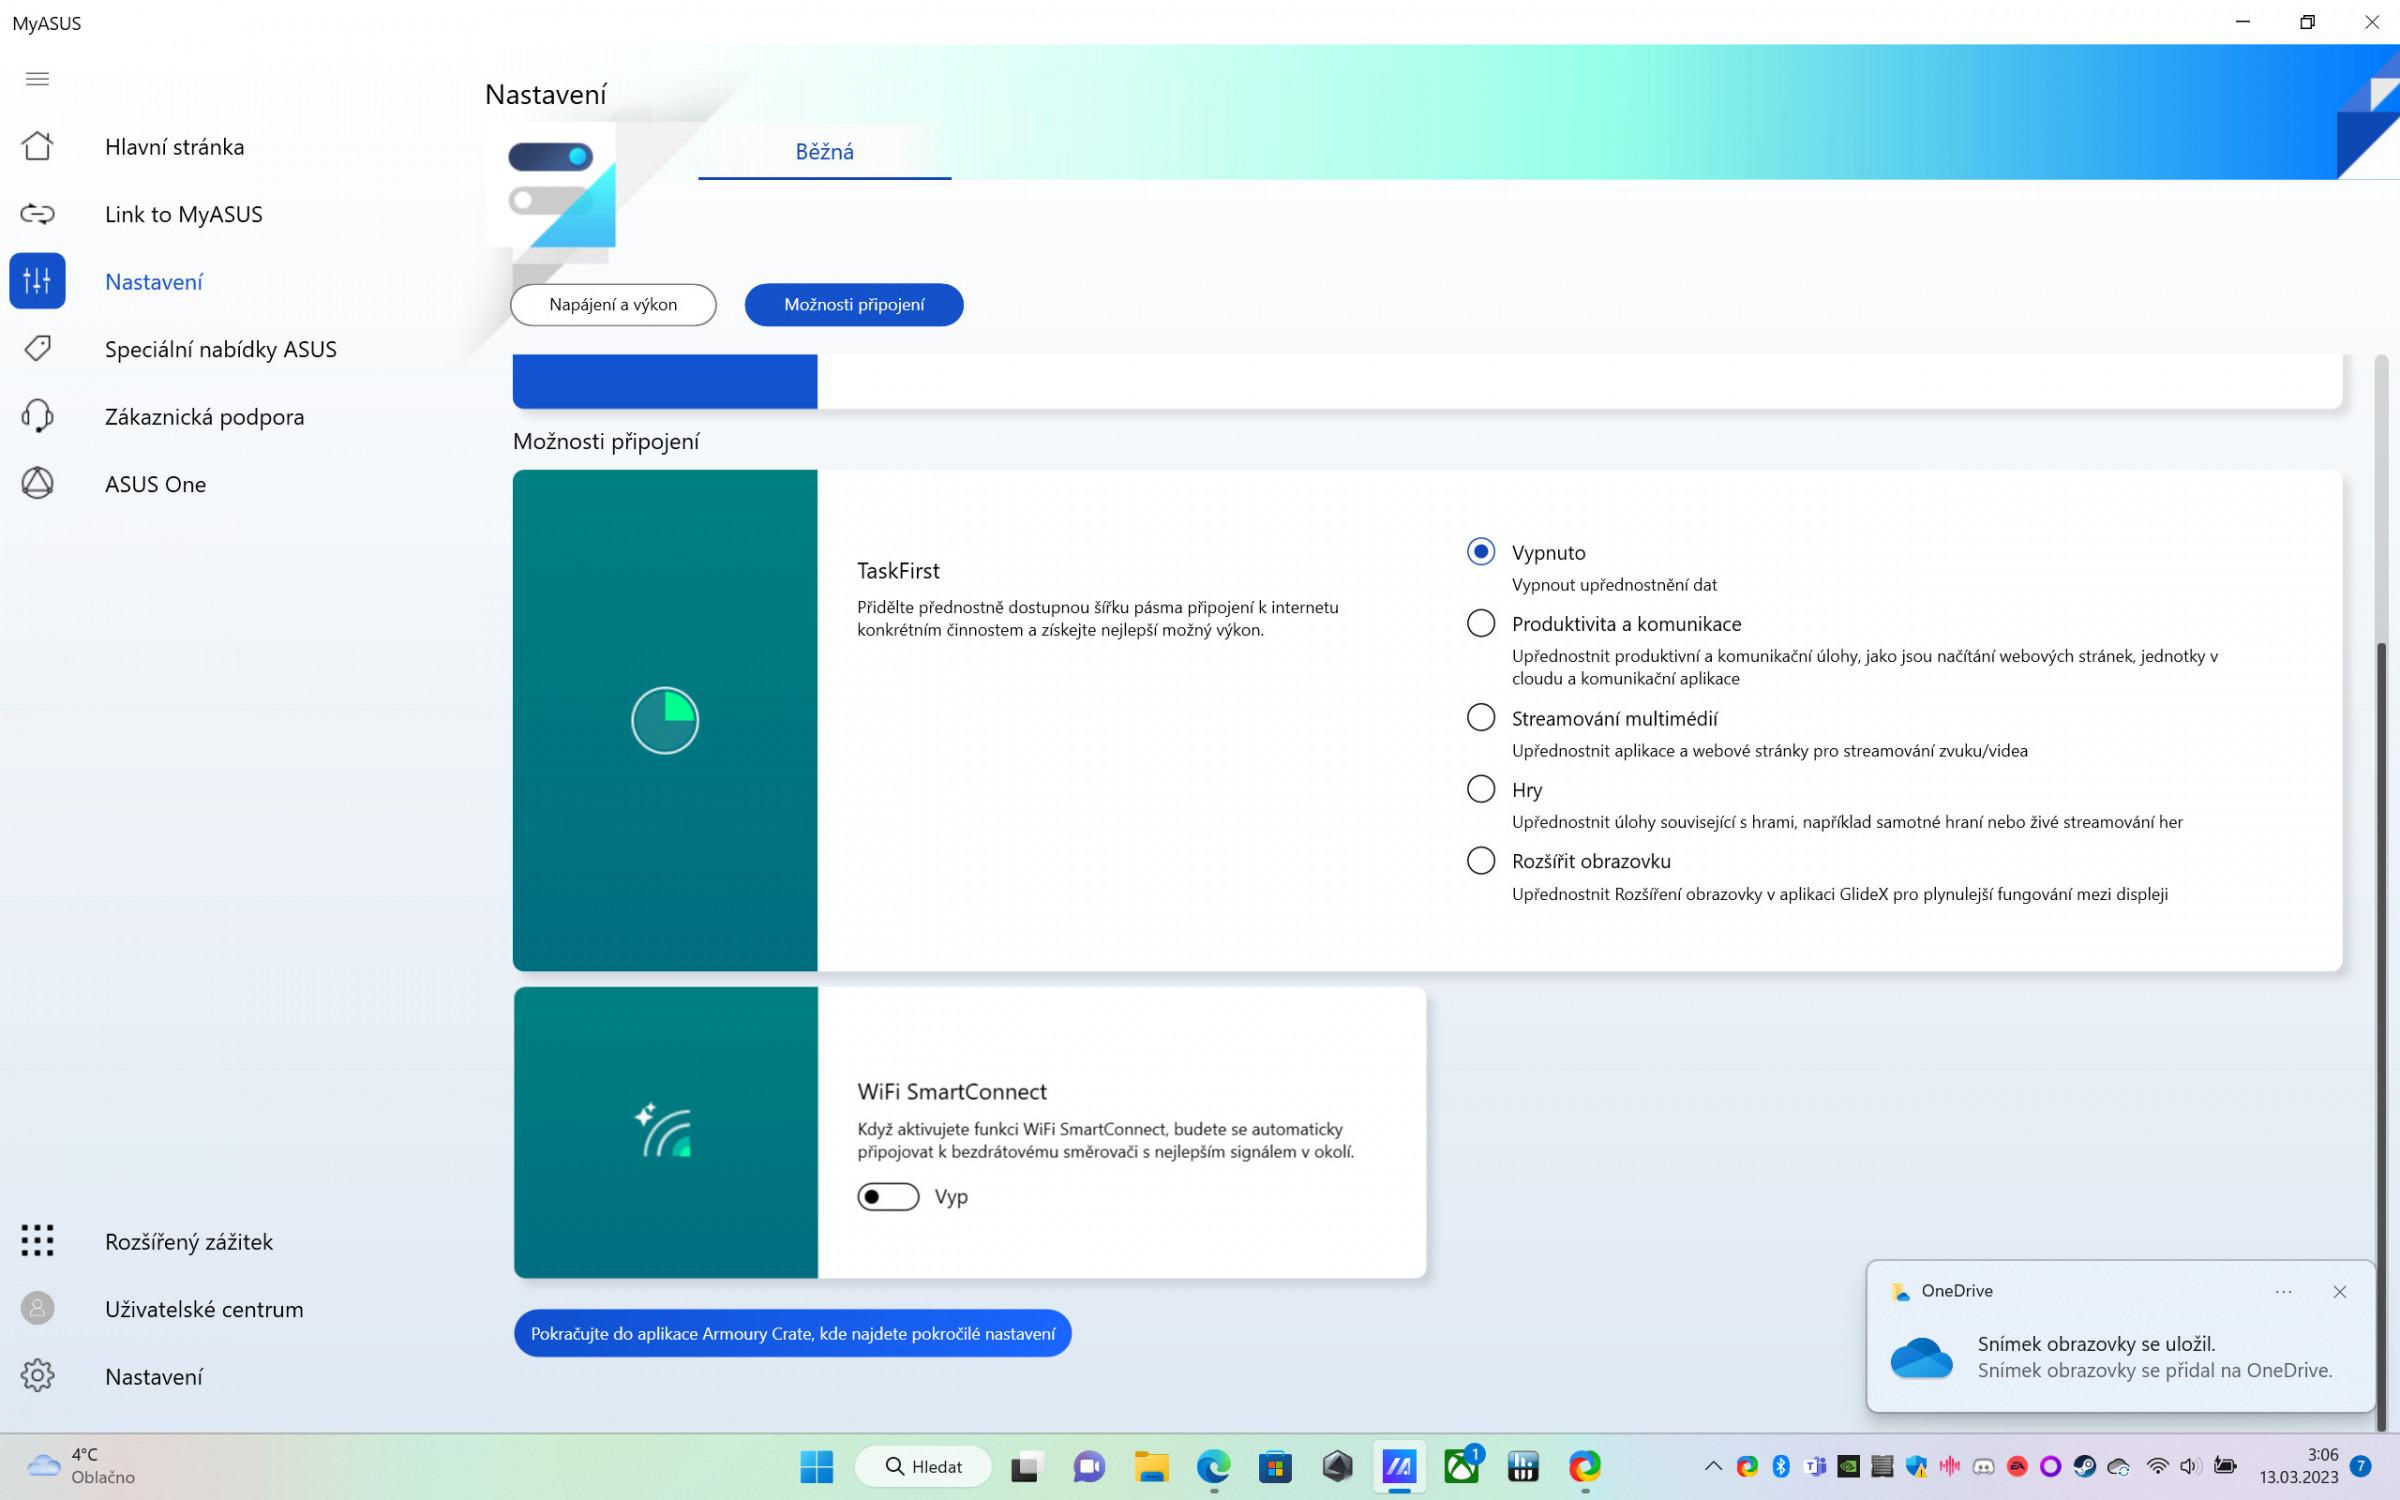Click the NVIDIA tray icon
The height and width of the screenshot is (1500, 2400).
1848,1467
